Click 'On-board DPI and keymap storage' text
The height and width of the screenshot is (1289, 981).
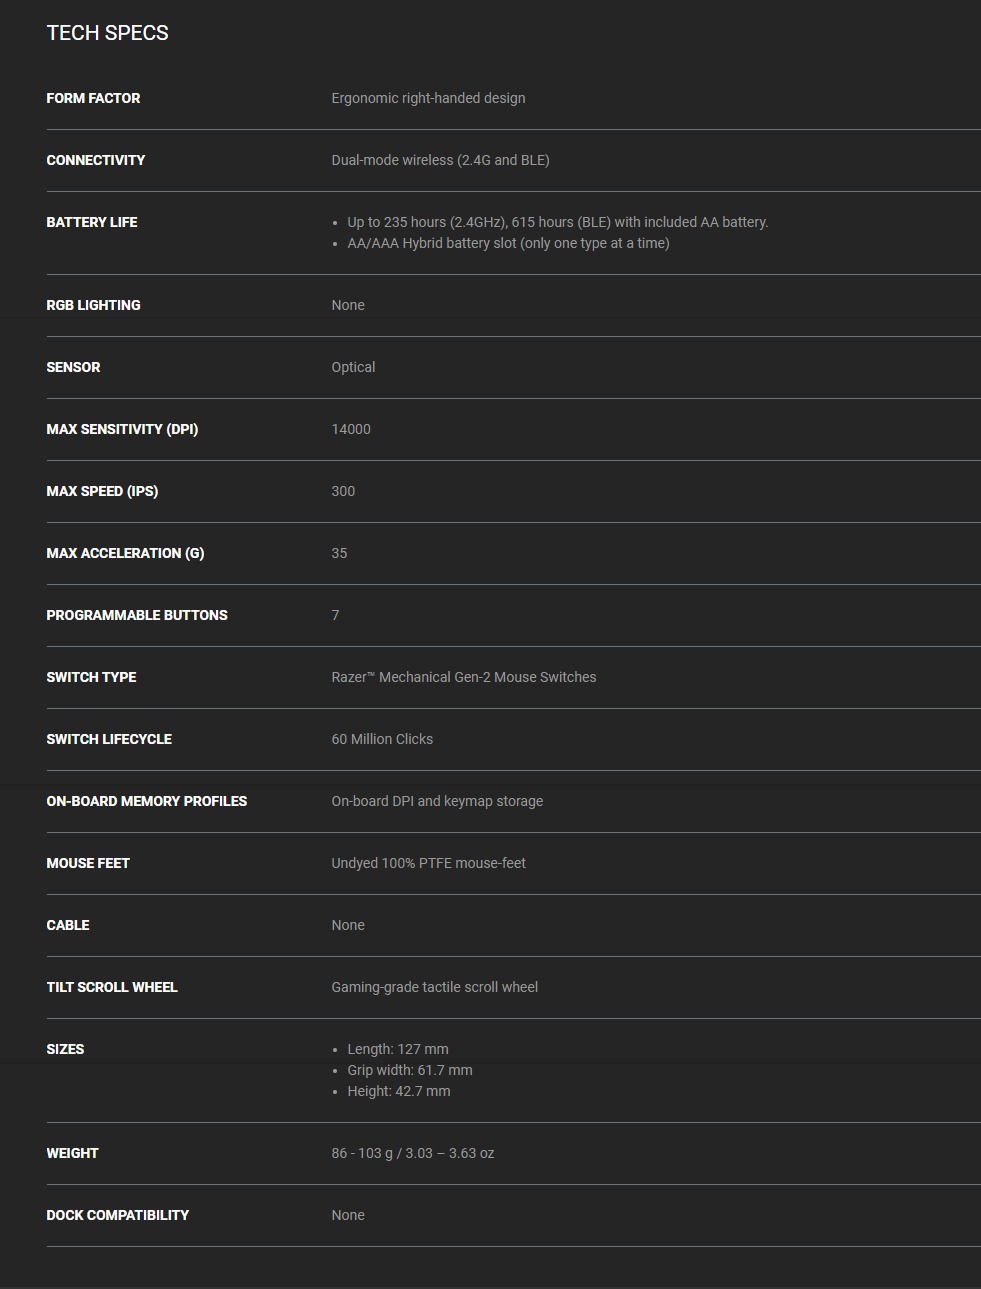[437, 801]
